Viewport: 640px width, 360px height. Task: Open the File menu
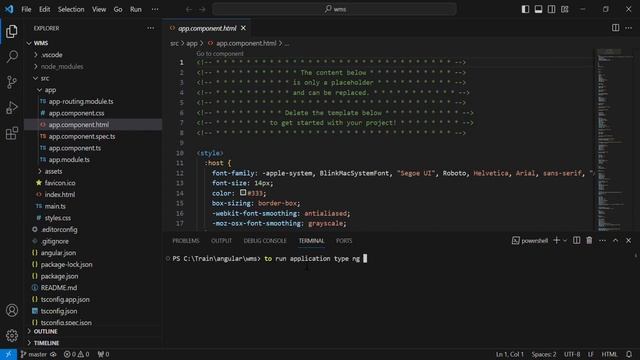tap(26, 9)
